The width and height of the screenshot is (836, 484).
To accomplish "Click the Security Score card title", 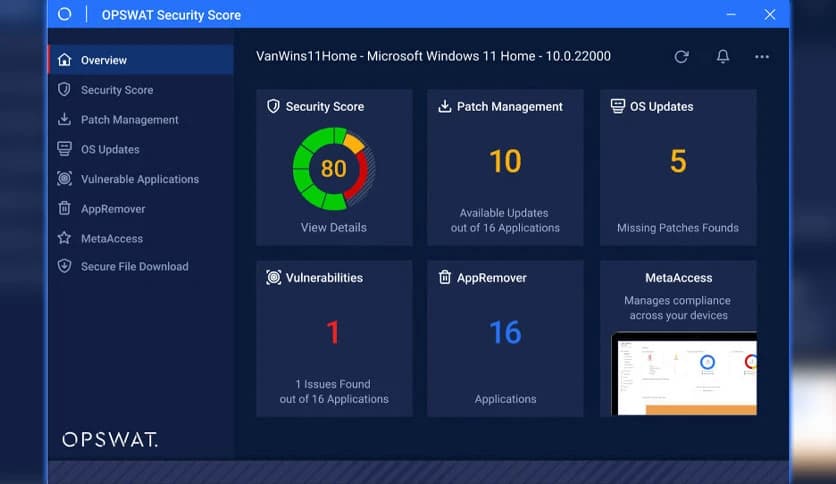I will click(325, 107).
